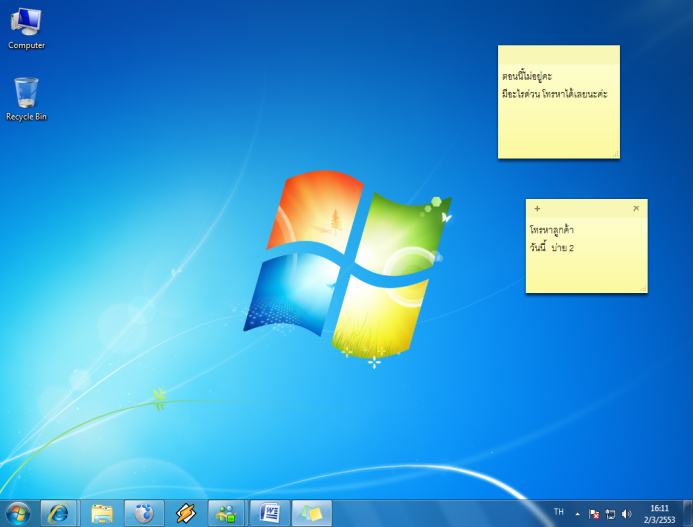Open the clock showing 16:11
This screenshot has height=527, width=693.
(x=659, y=514)
